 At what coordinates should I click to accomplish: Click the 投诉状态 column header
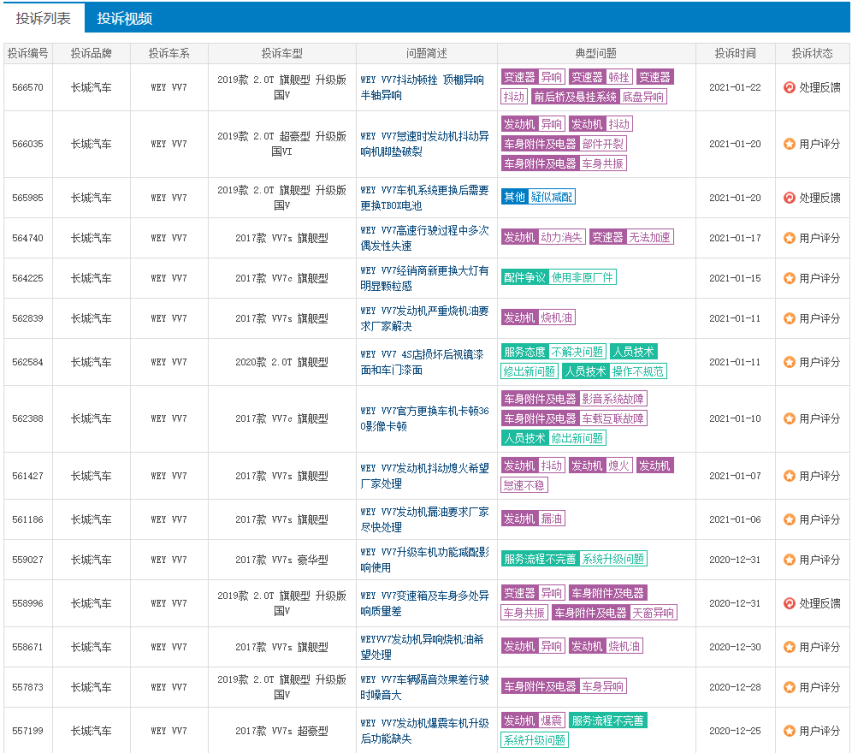812,53
